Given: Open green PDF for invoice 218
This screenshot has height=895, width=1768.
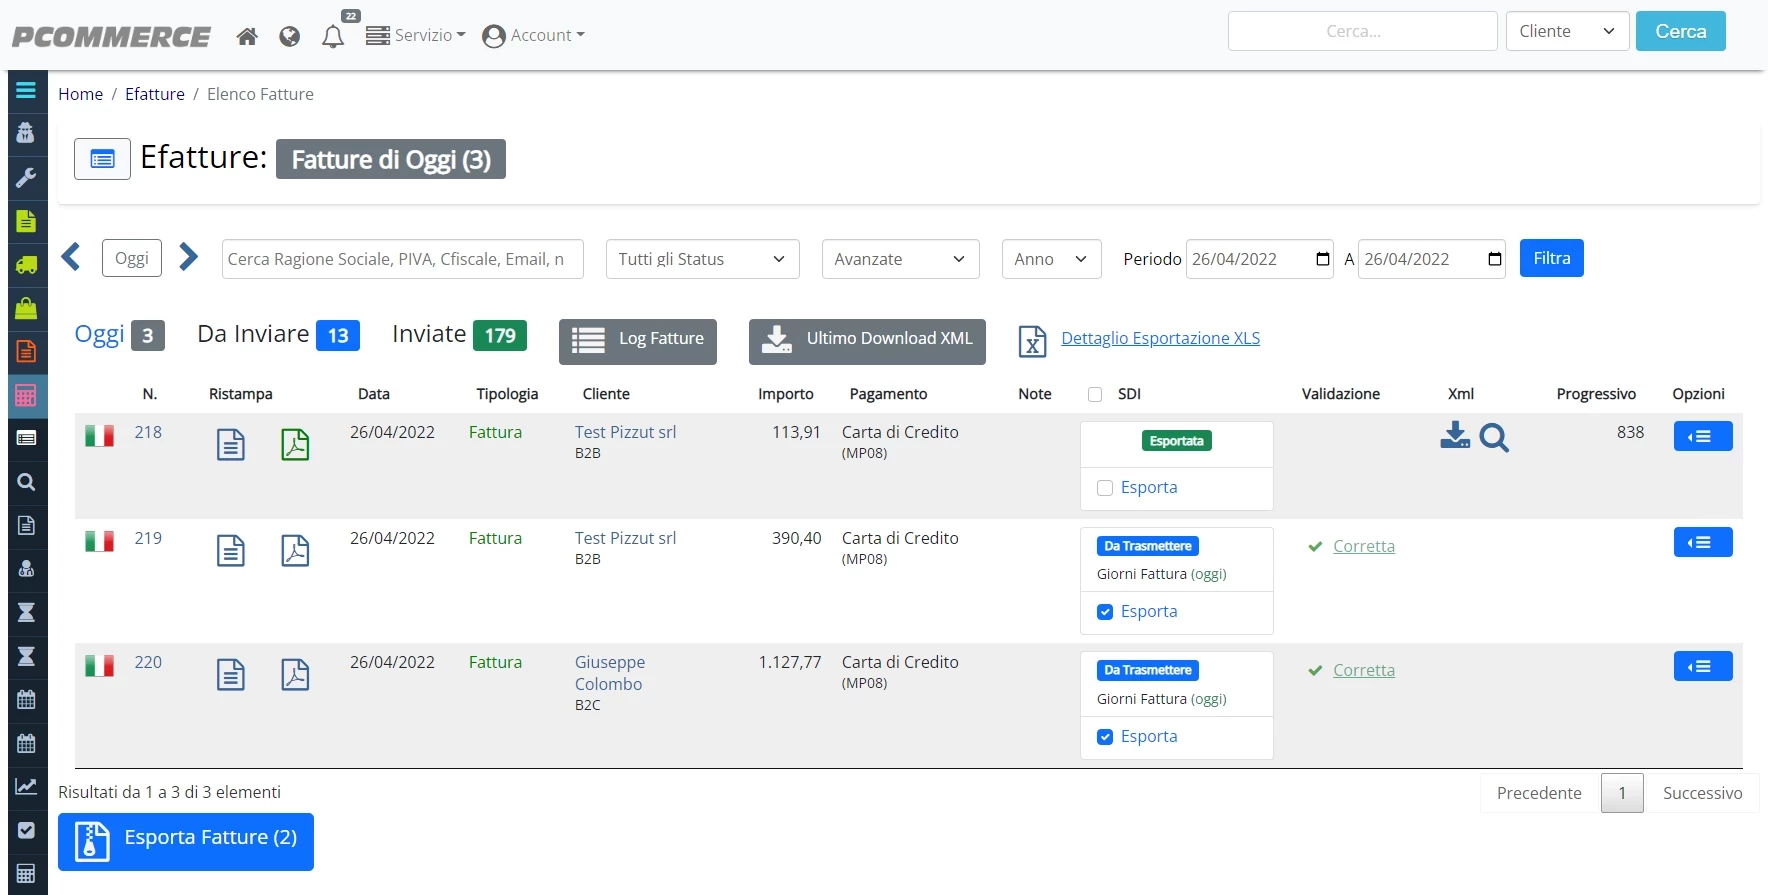Looking at the screenshot, I should coord(295,444).
